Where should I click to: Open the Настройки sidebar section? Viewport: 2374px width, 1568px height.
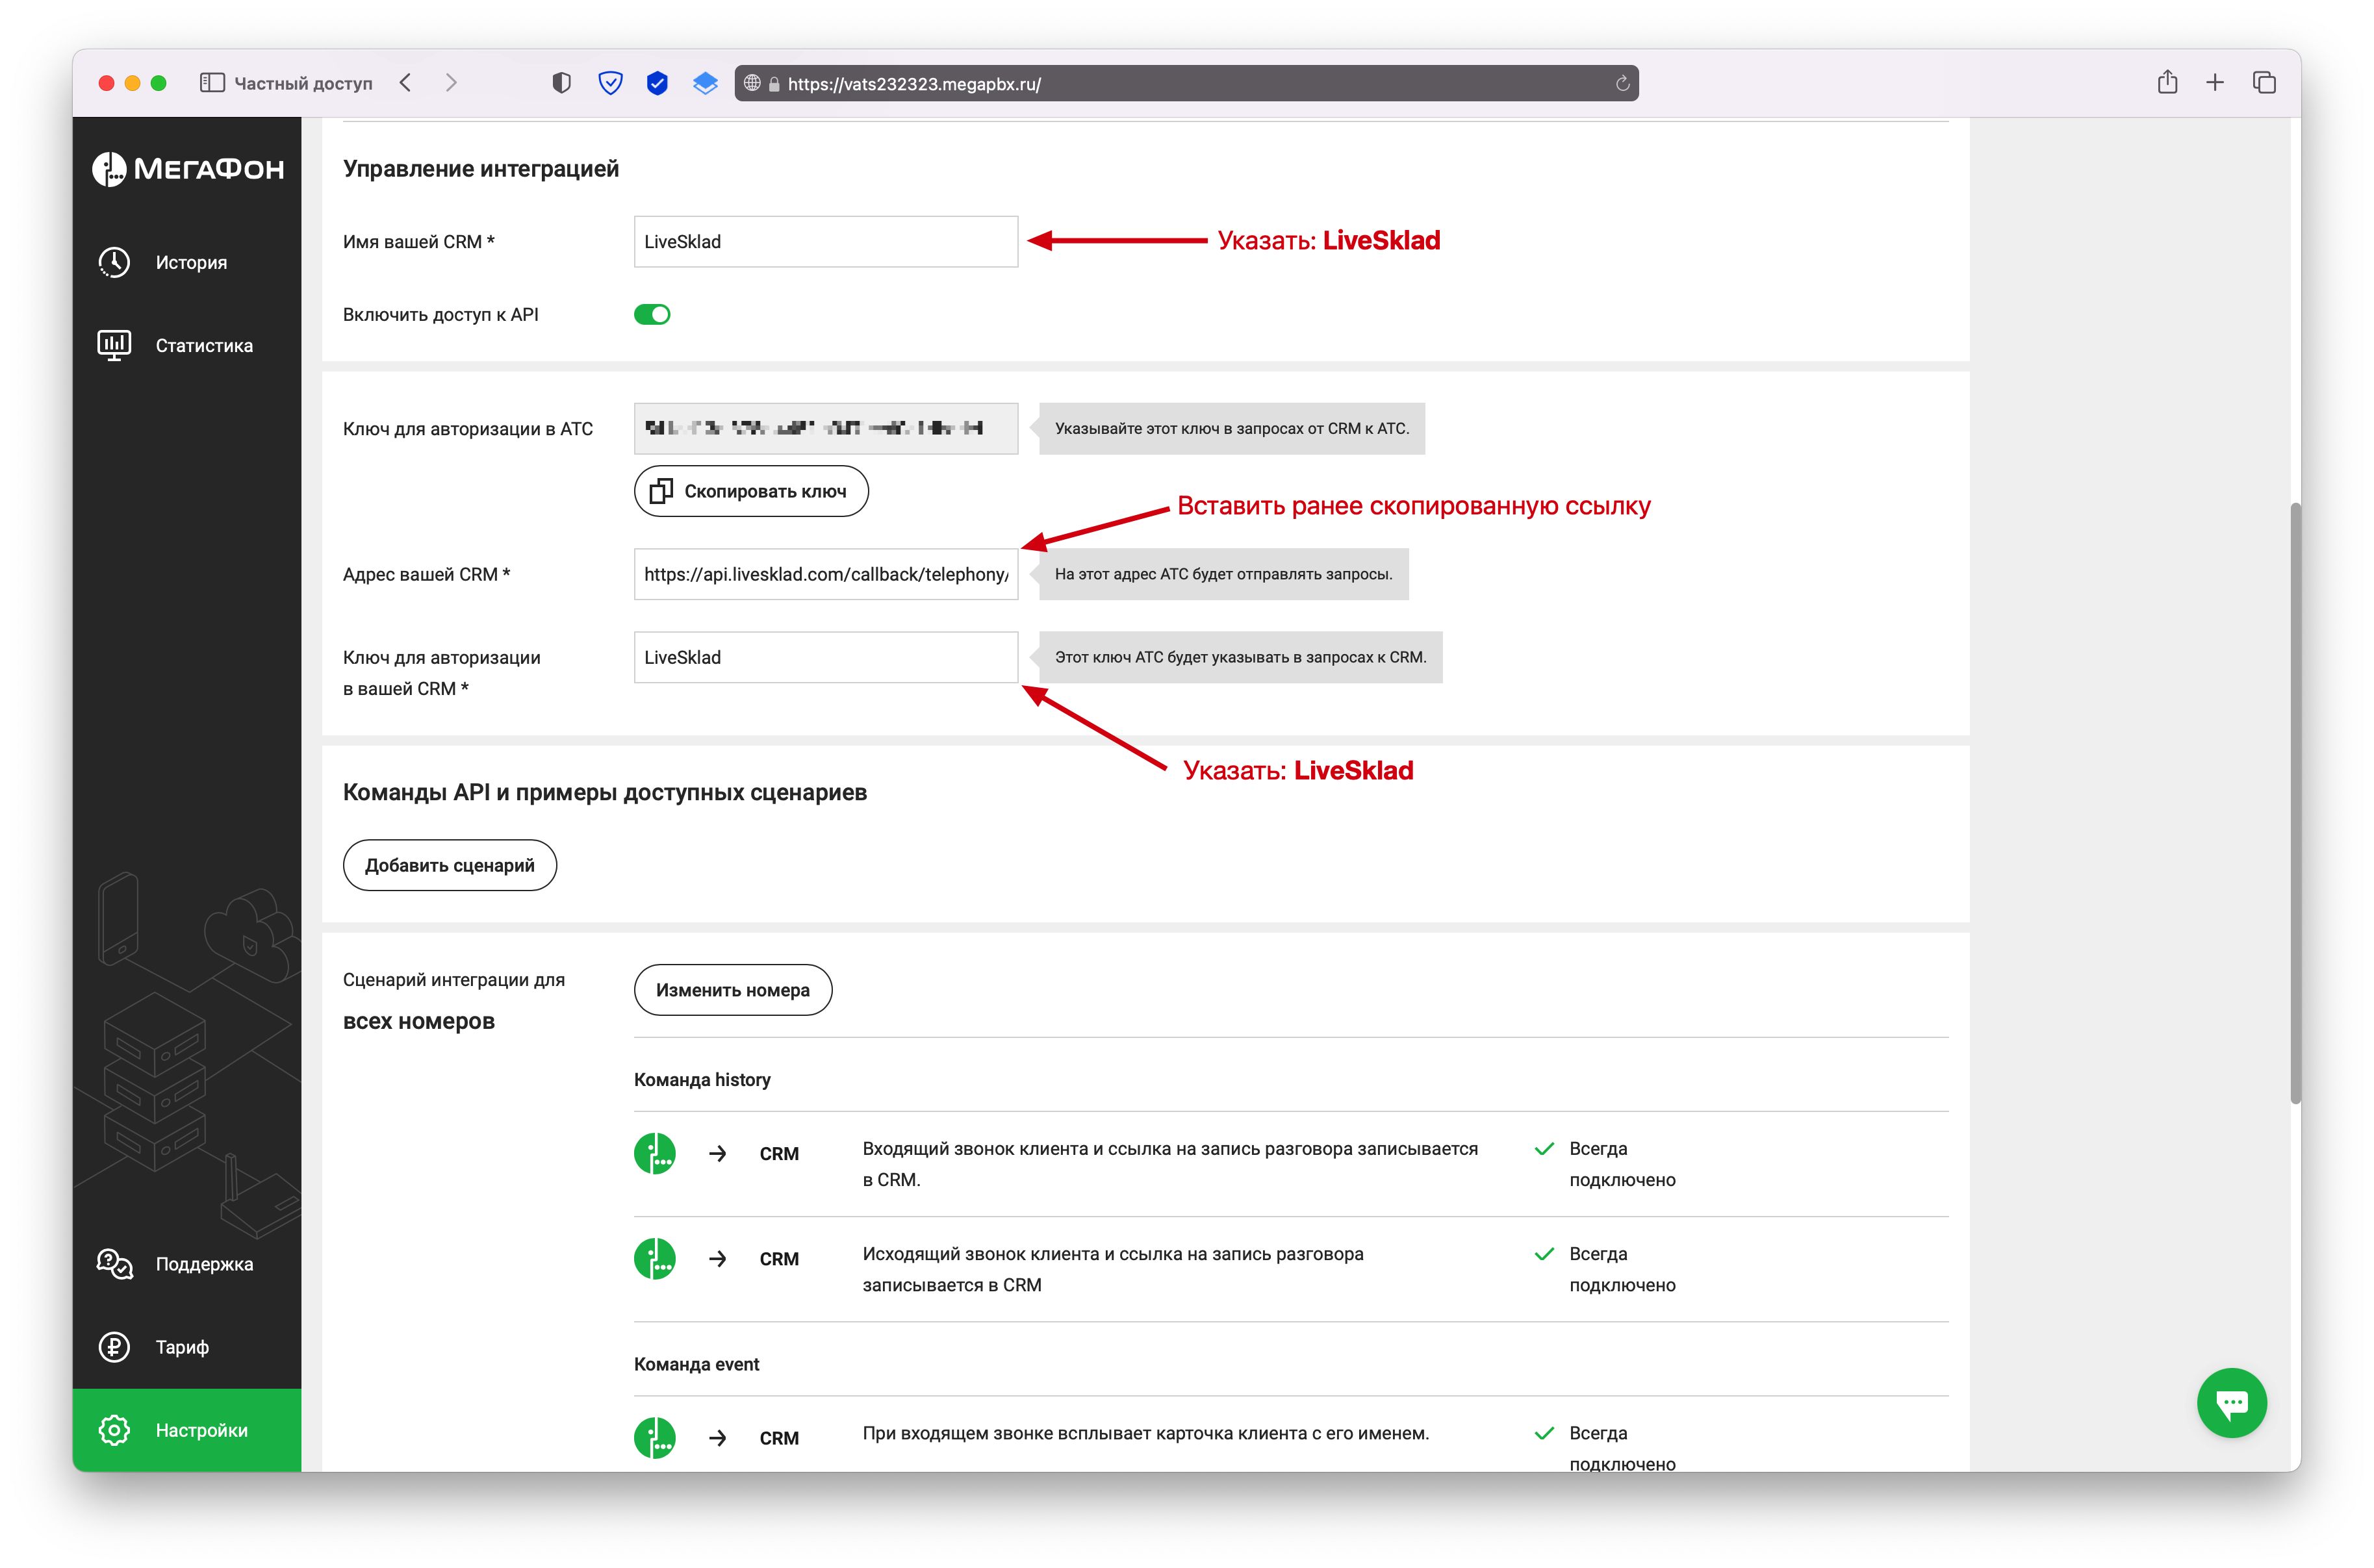click(187, 1430)
